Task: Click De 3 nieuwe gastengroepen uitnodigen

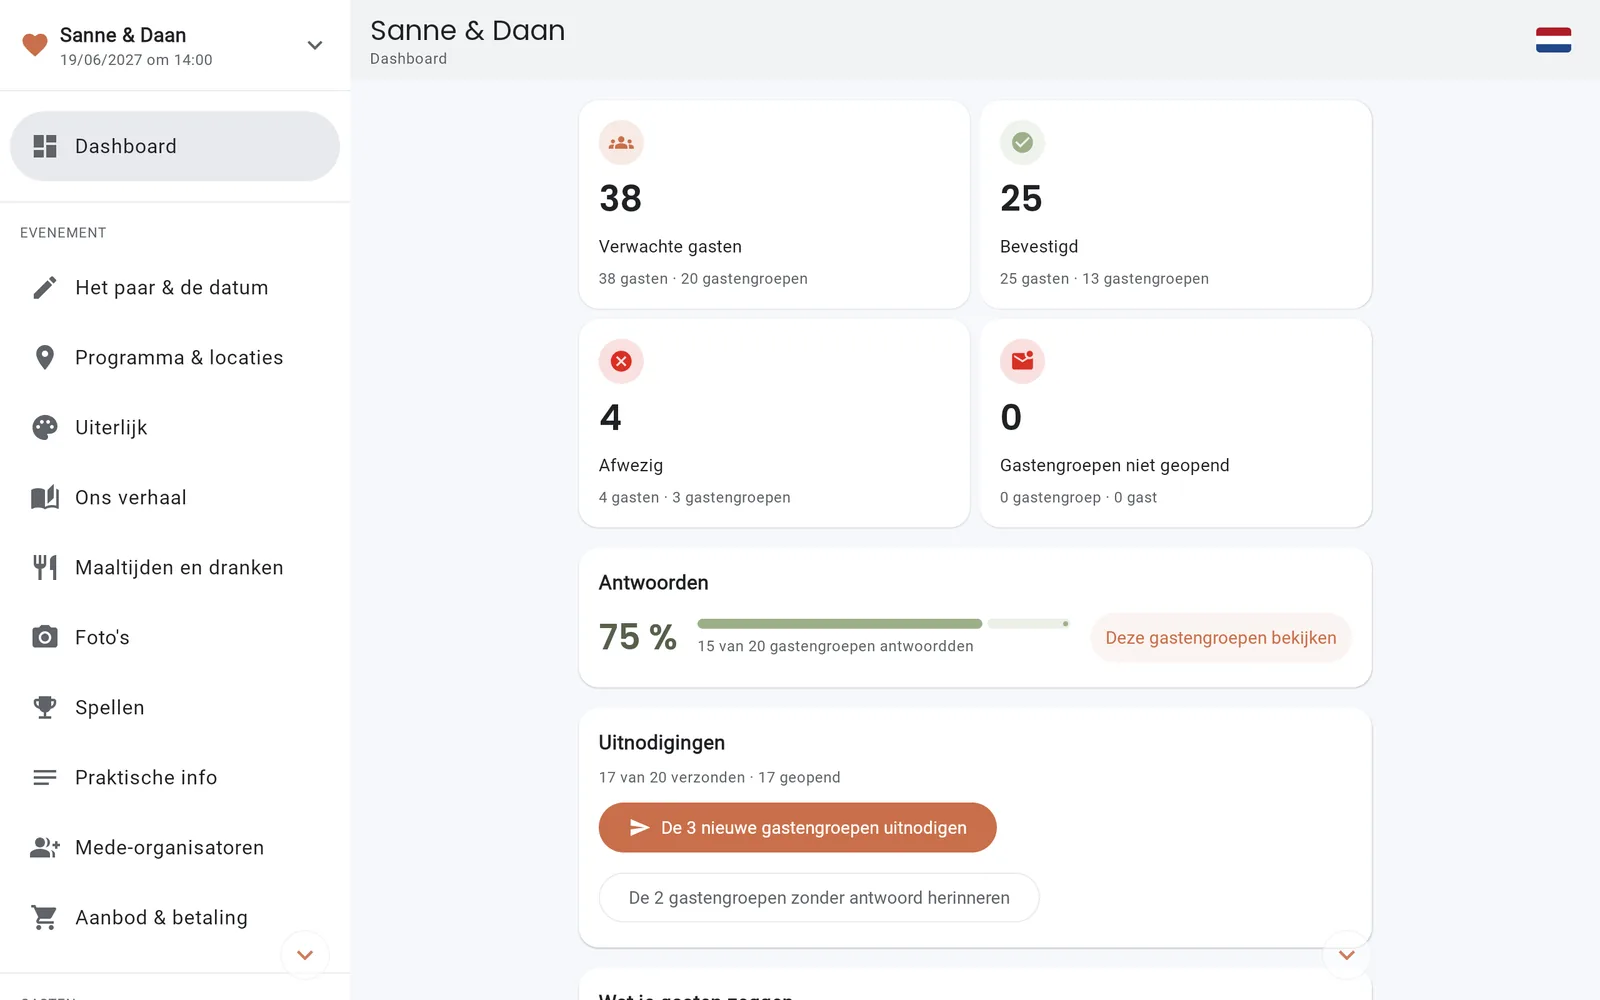Action: tap(797, 828)
